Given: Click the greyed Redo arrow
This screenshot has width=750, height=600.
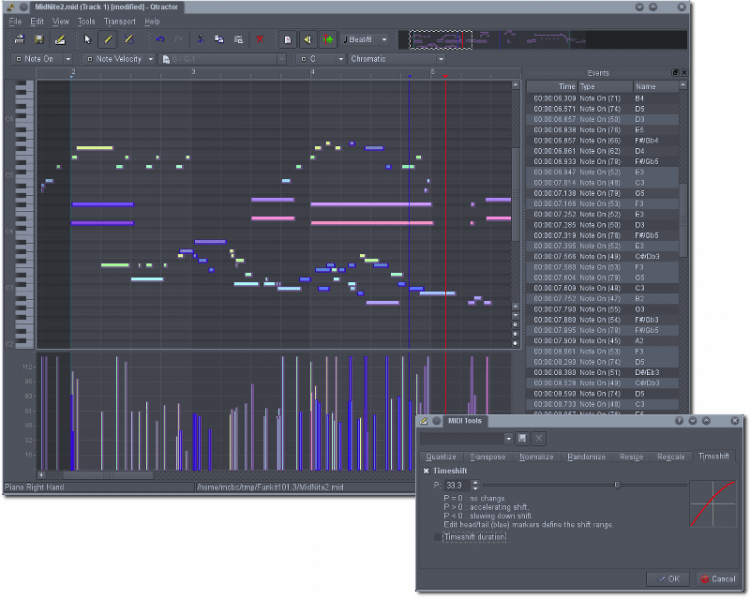Looking at the screenshot, I should (x=178, y=40).
